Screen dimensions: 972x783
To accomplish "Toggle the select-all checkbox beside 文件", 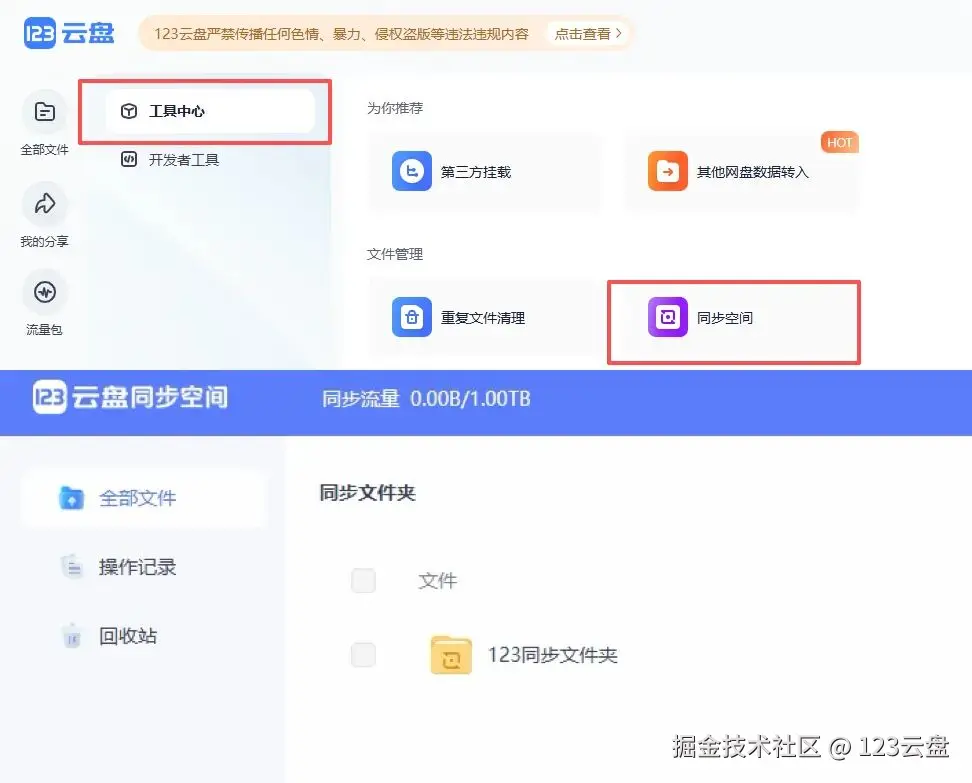I will coord(363,581).
